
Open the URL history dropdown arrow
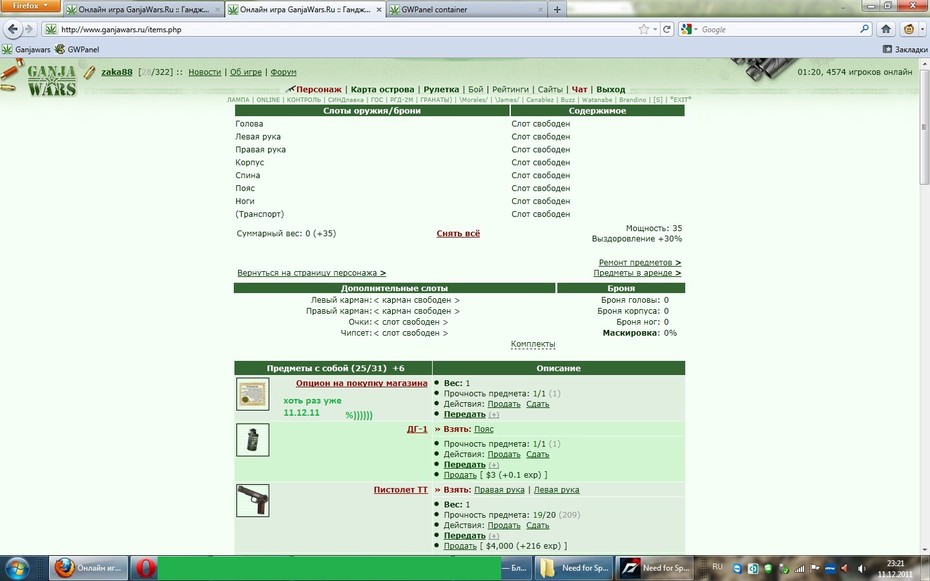click(655, 29)
